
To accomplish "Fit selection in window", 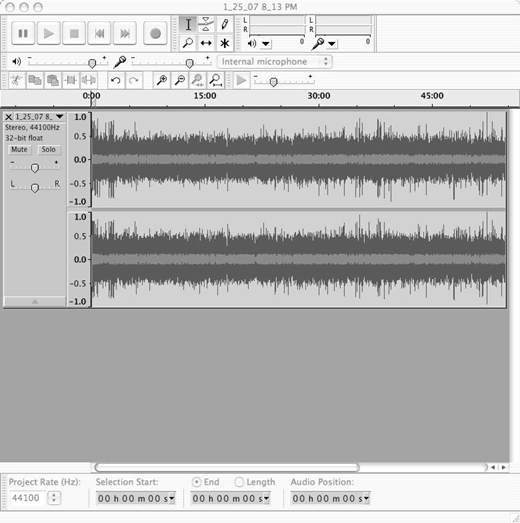I will (198, 80).
